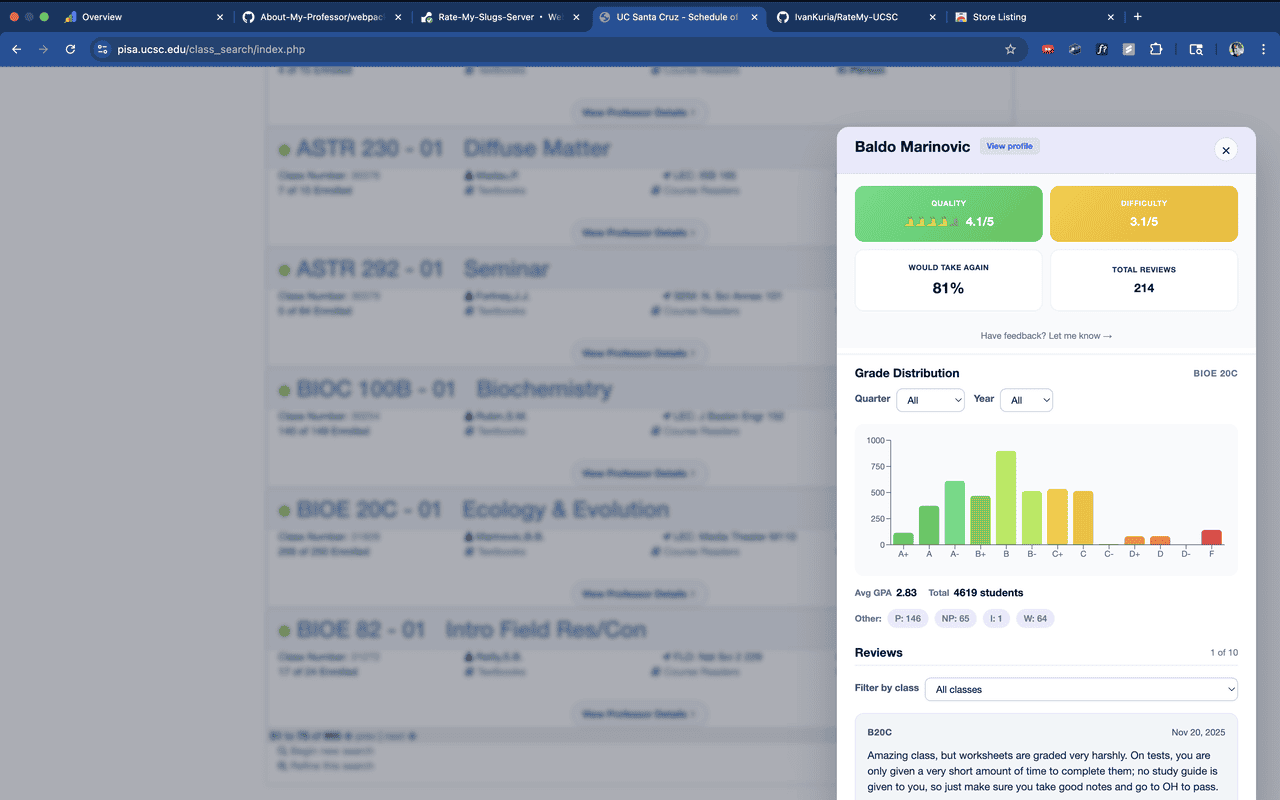Image resolution: width=1280 pixels, height=800 pixels.
Task: Open a new browser tab
Action: tap(1137, 17)
